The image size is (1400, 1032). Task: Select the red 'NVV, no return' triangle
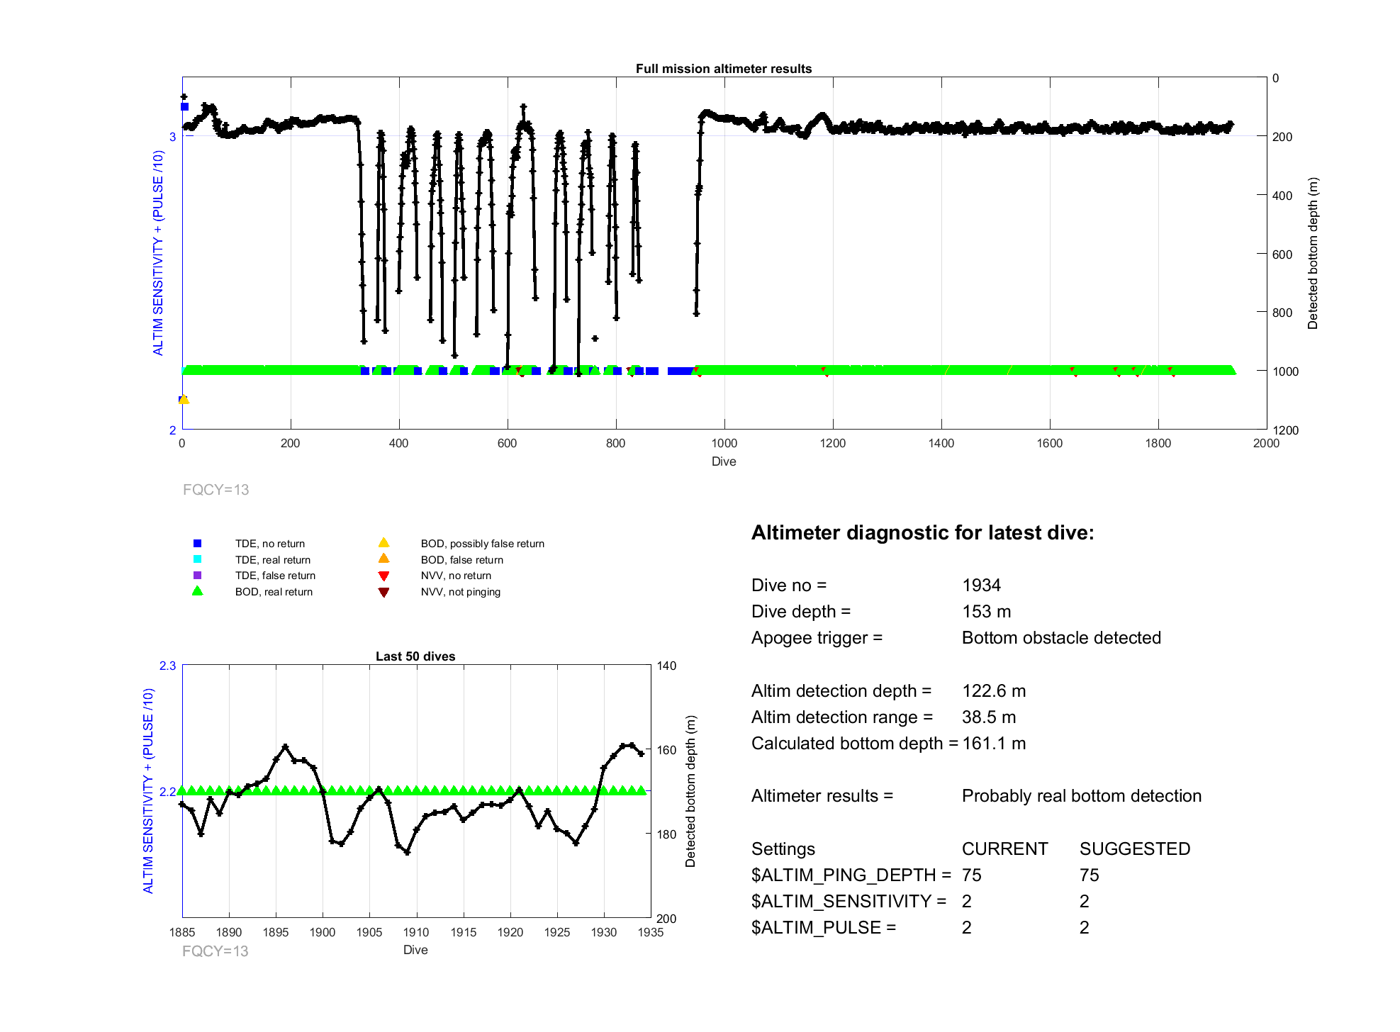point(383,576)
